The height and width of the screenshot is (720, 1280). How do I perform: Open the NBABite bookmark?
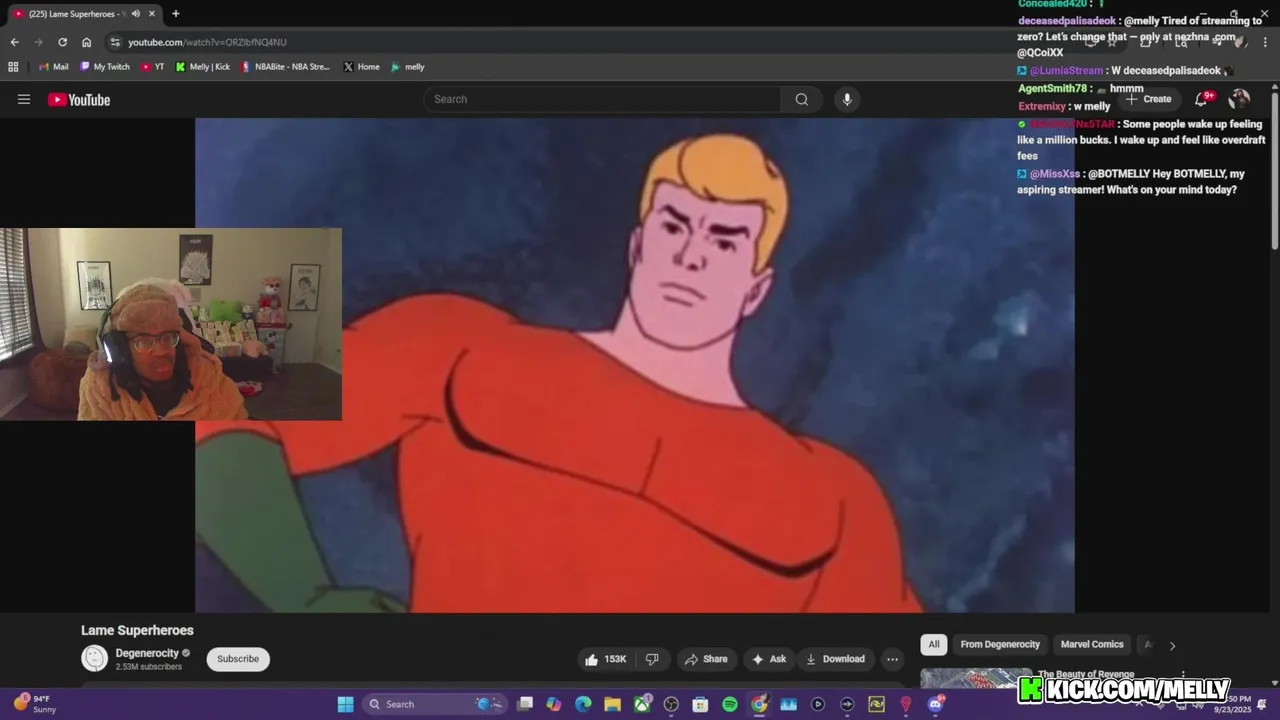286,67
